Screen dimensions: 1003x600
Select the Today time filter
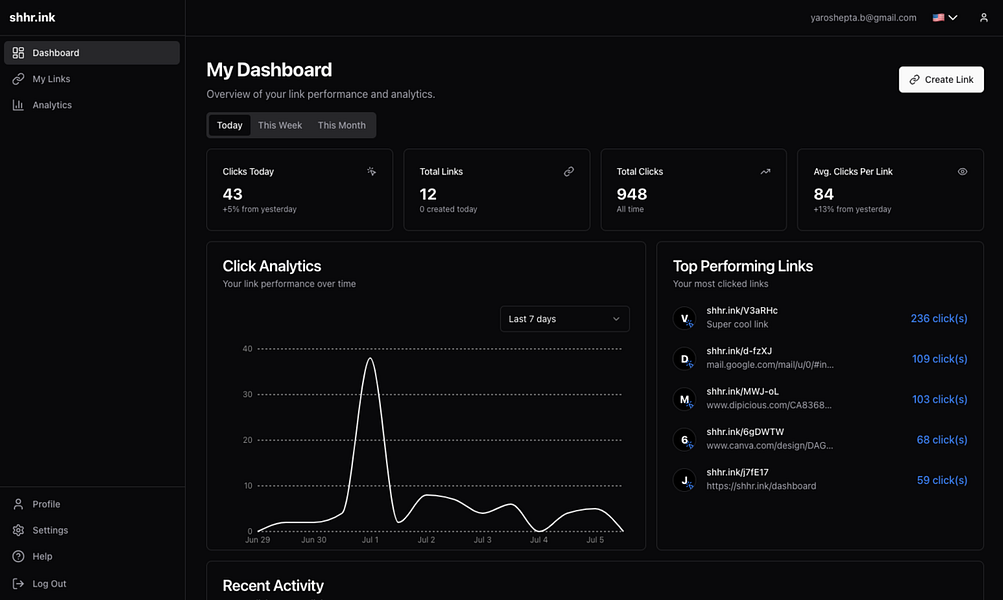229,125
